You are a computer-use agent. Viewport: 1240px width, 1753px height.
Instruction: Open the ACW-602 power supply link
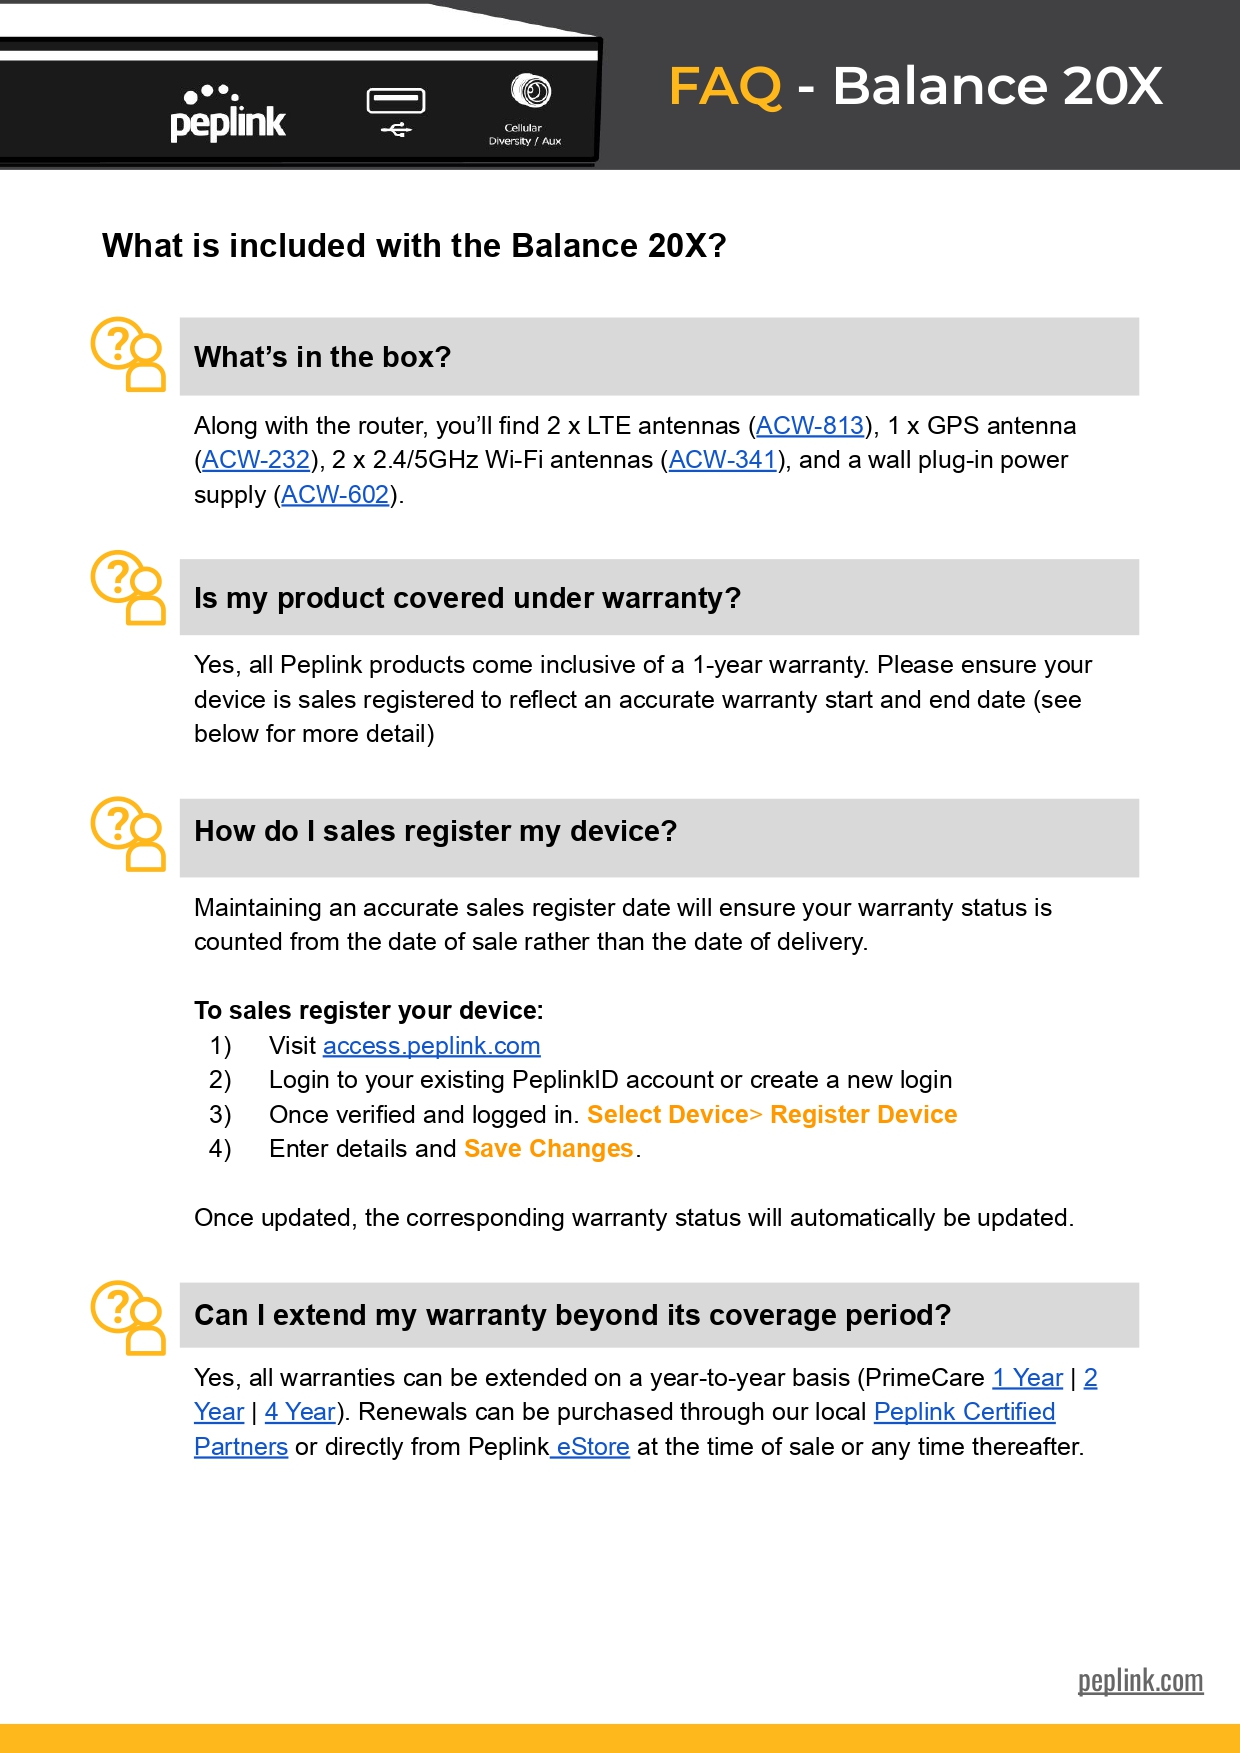335,495
